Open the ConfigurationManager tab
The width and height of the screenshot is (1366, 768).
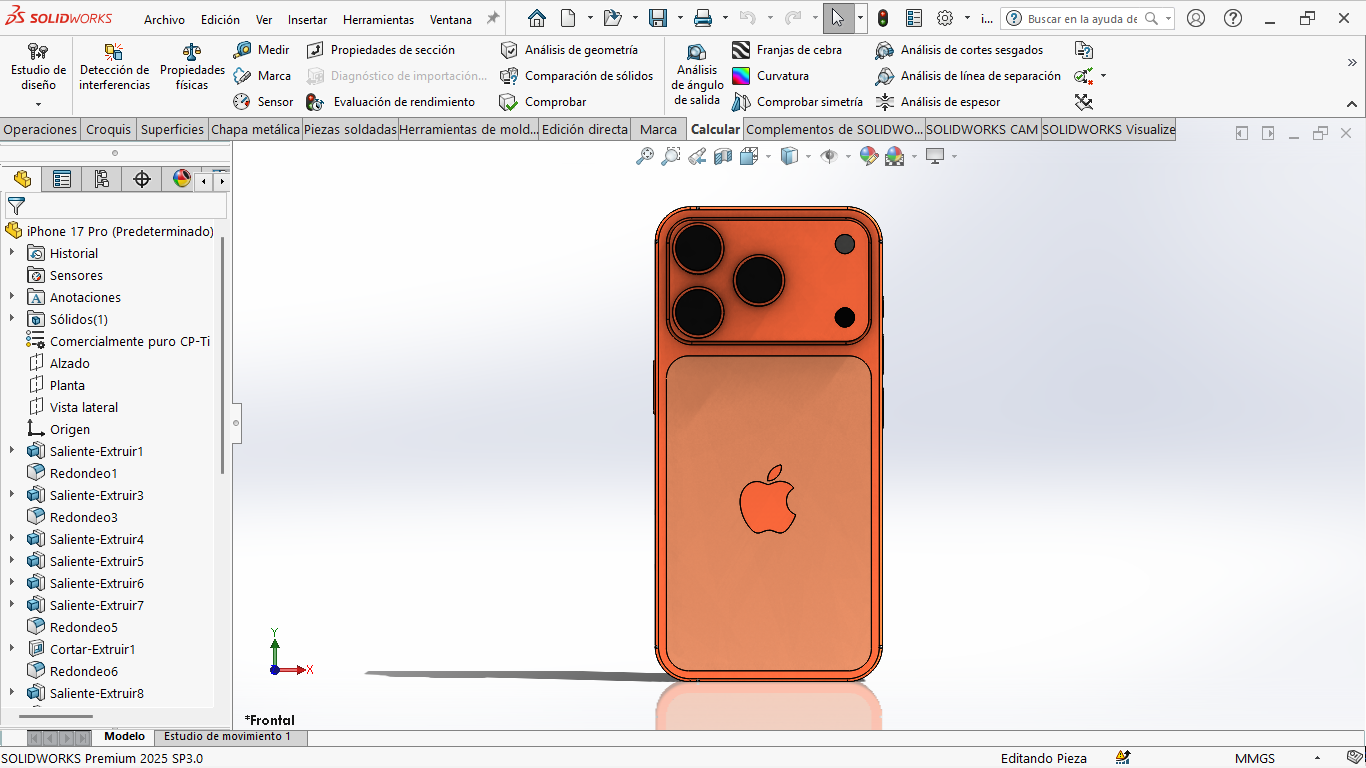101,179
